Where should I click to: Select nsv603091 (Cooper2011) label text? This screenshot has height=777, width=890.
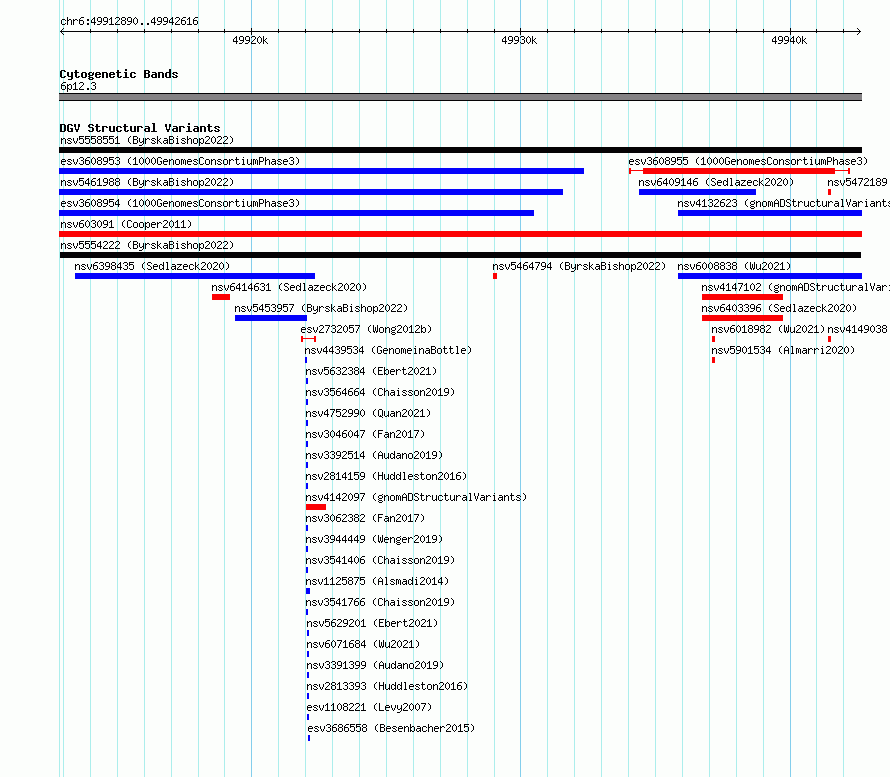(126, 224)
